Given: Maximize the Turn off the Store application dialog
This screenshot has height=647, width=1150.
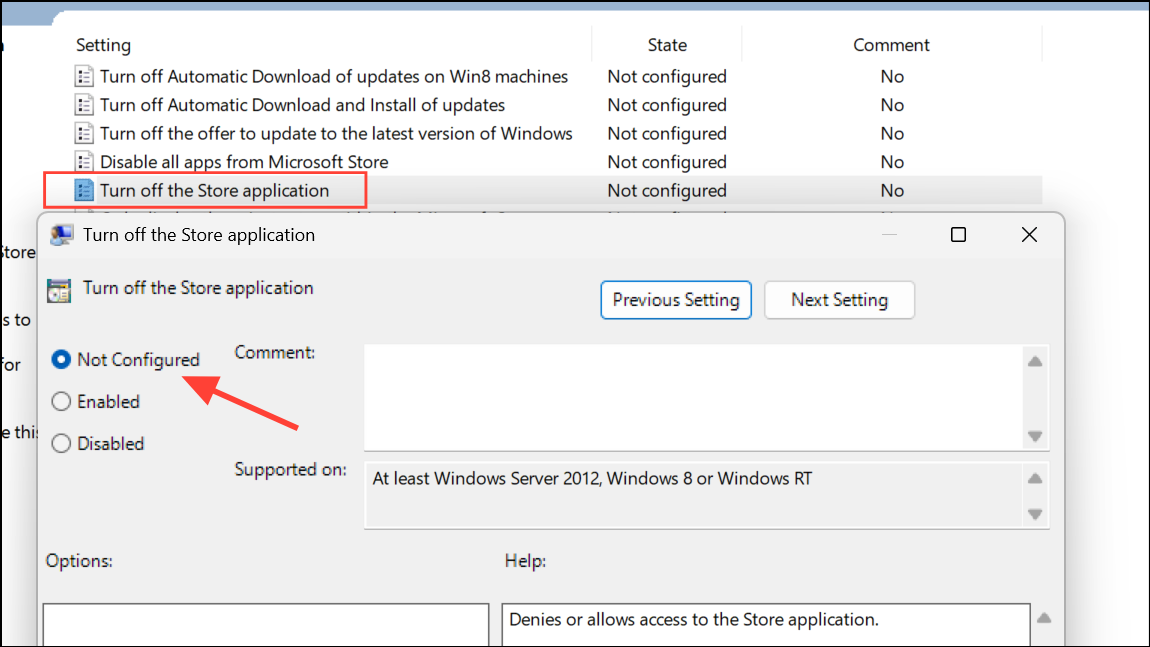Looking at the screenshot, I should 958,235.
